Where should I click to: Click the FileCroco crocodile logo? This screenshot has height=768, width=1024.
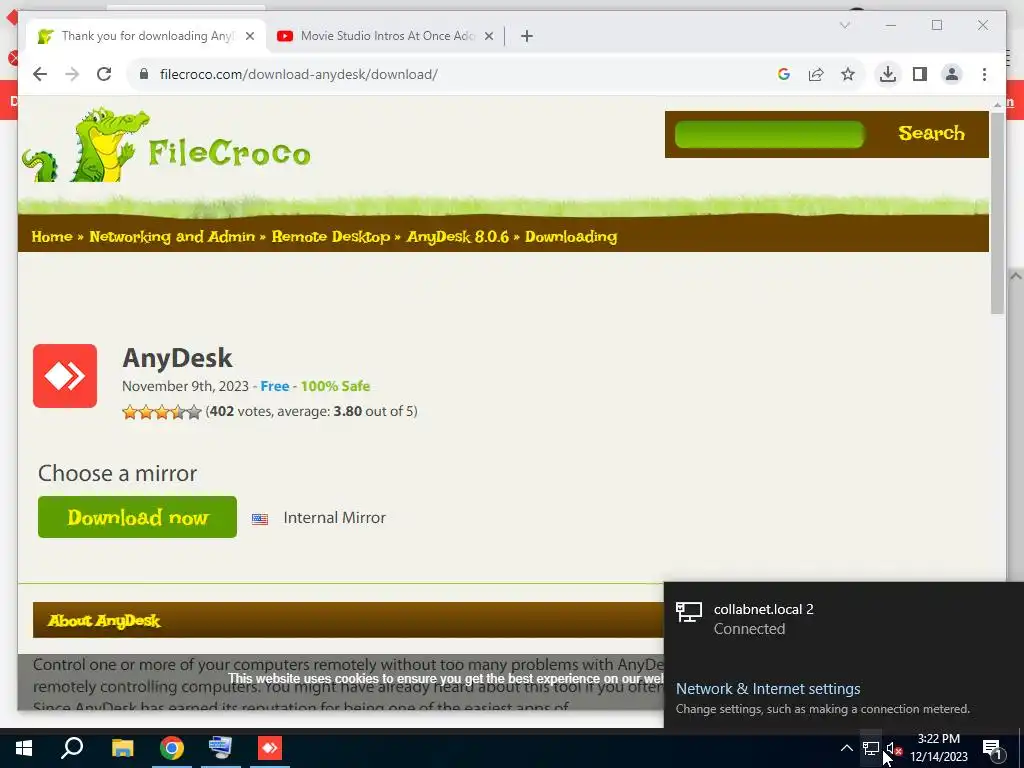pos(166,145)
